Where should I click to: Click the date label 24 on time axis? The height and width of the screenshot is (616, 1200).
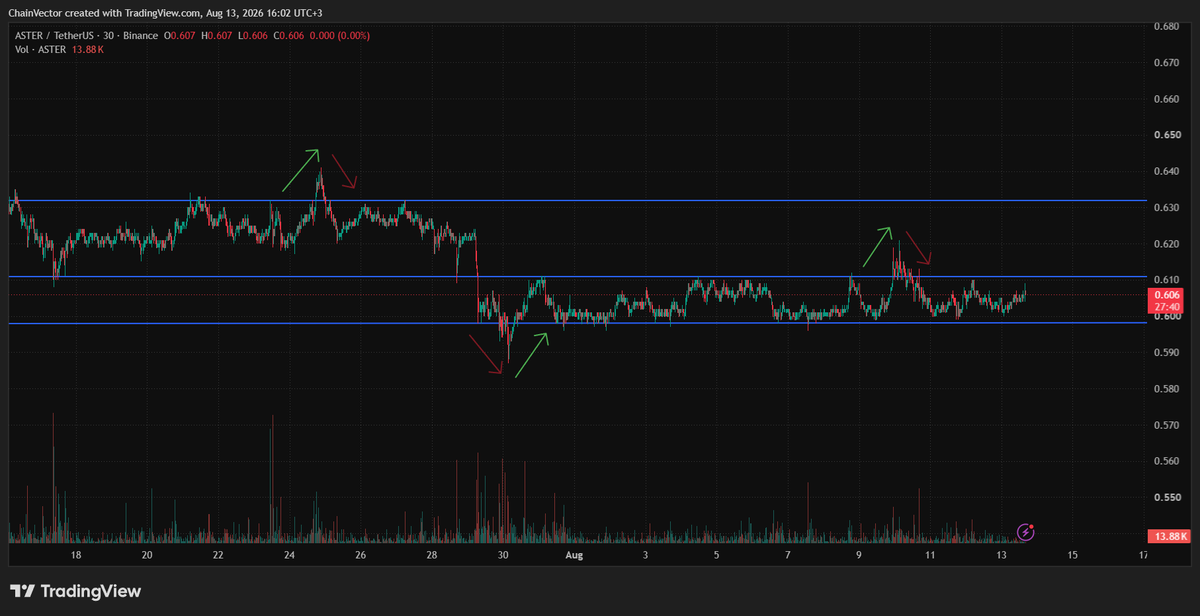pos(289,554)
